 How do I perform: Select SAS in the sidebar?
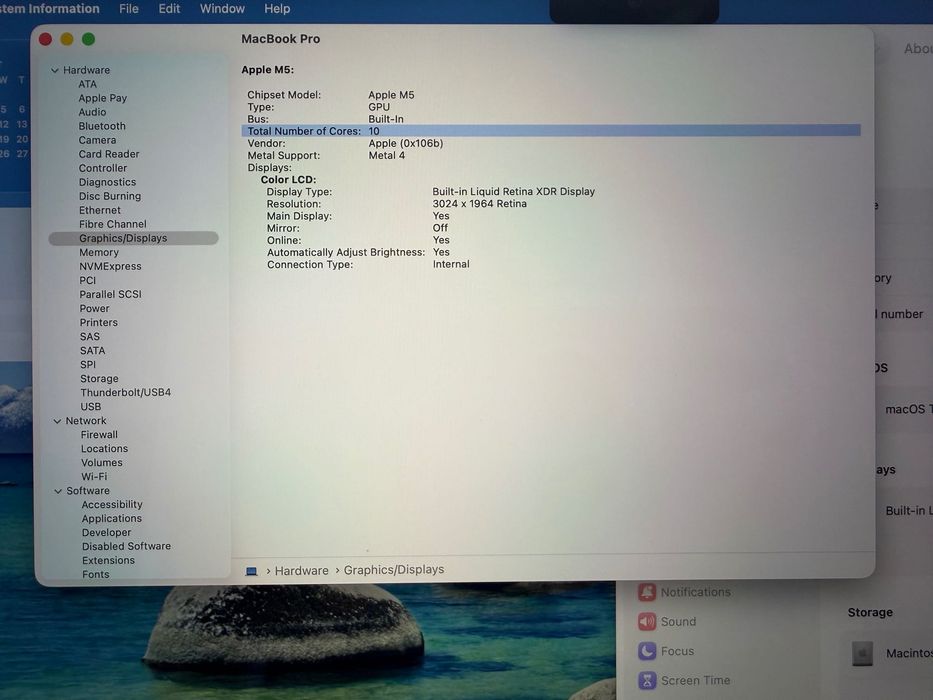coord(89,336)
